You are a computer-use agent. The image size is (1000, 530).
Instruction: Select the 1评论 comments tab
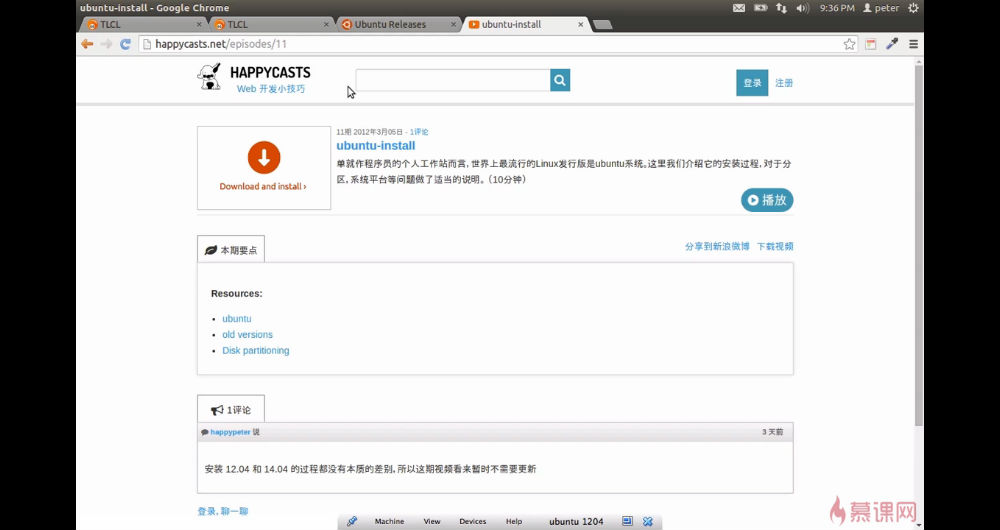231,409
